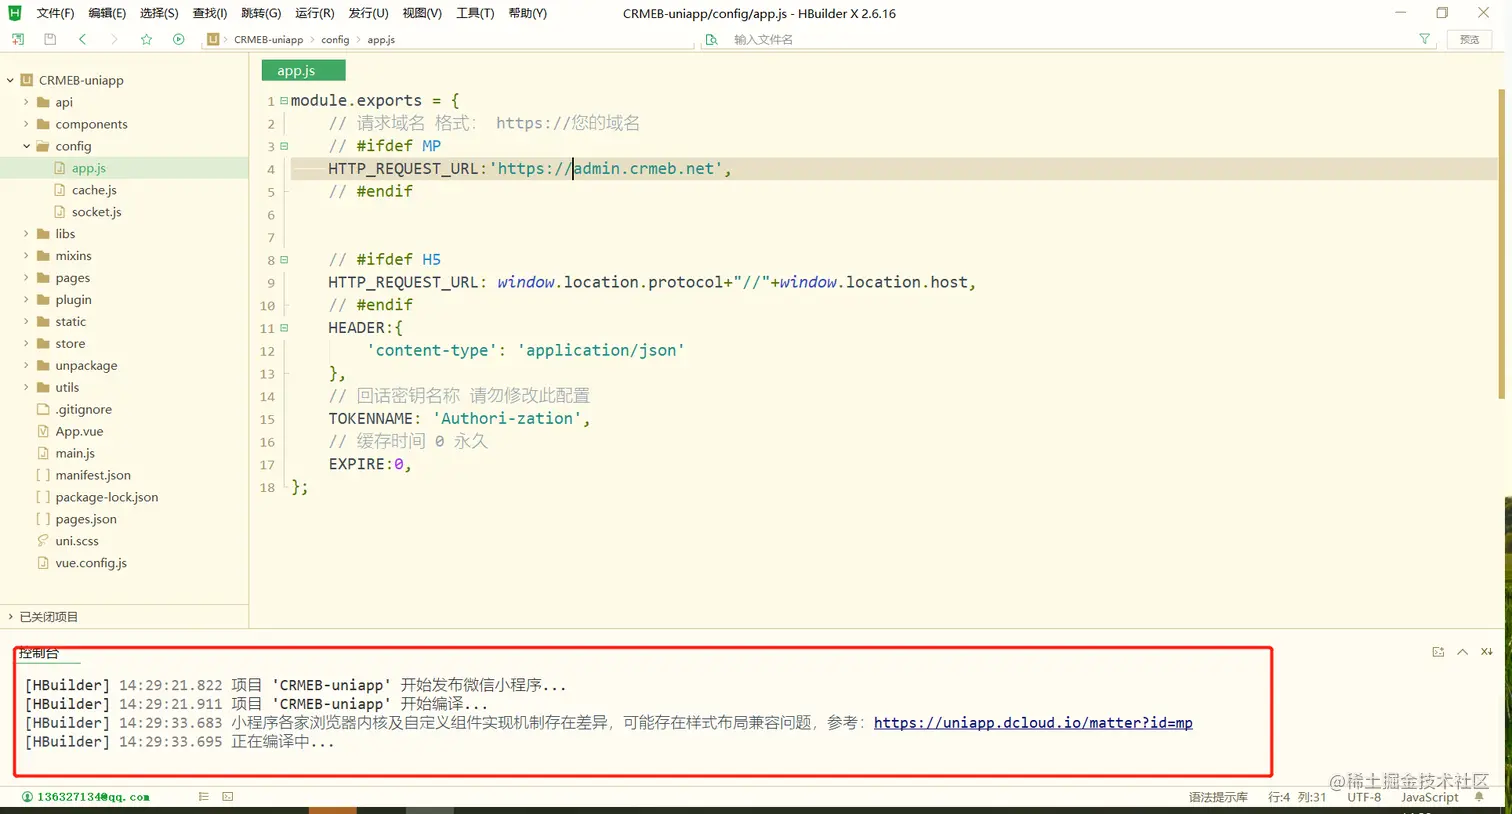Open the 发行(U) menu
This screenshot has height=814, width=1512.
[368, 13]
